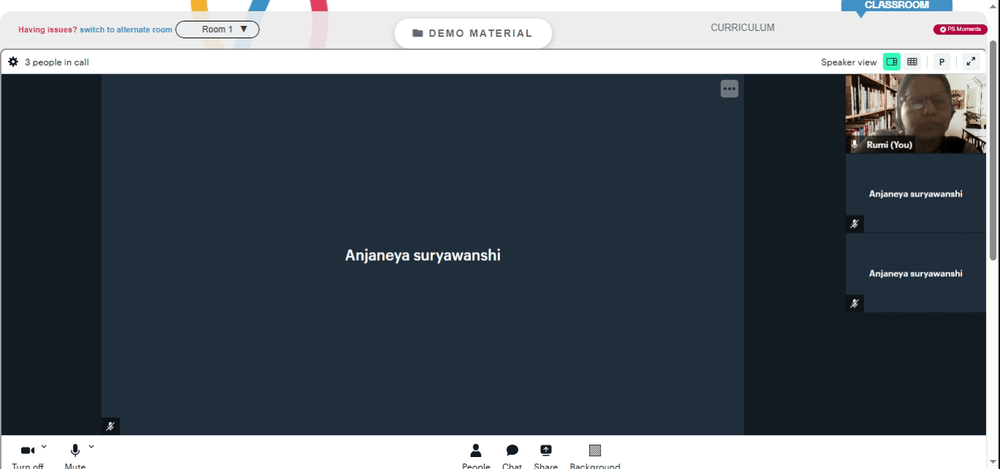Viewport: 1000px width, 469px height.
Task: Click '3 people in call' text
Action: coord(57,63)
